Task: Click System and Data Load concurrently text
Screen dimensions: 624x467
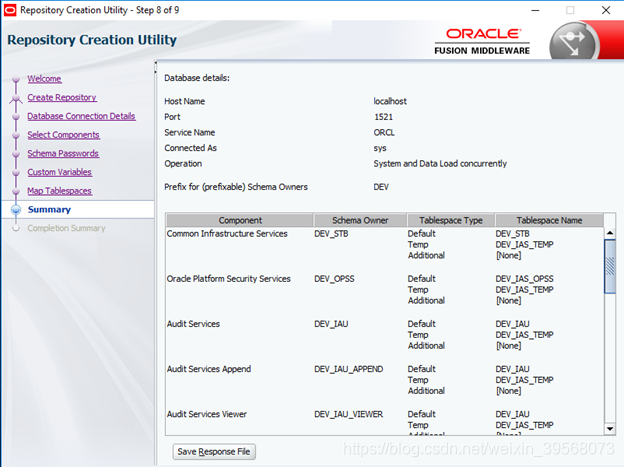Action: click(x=440, y=164)
